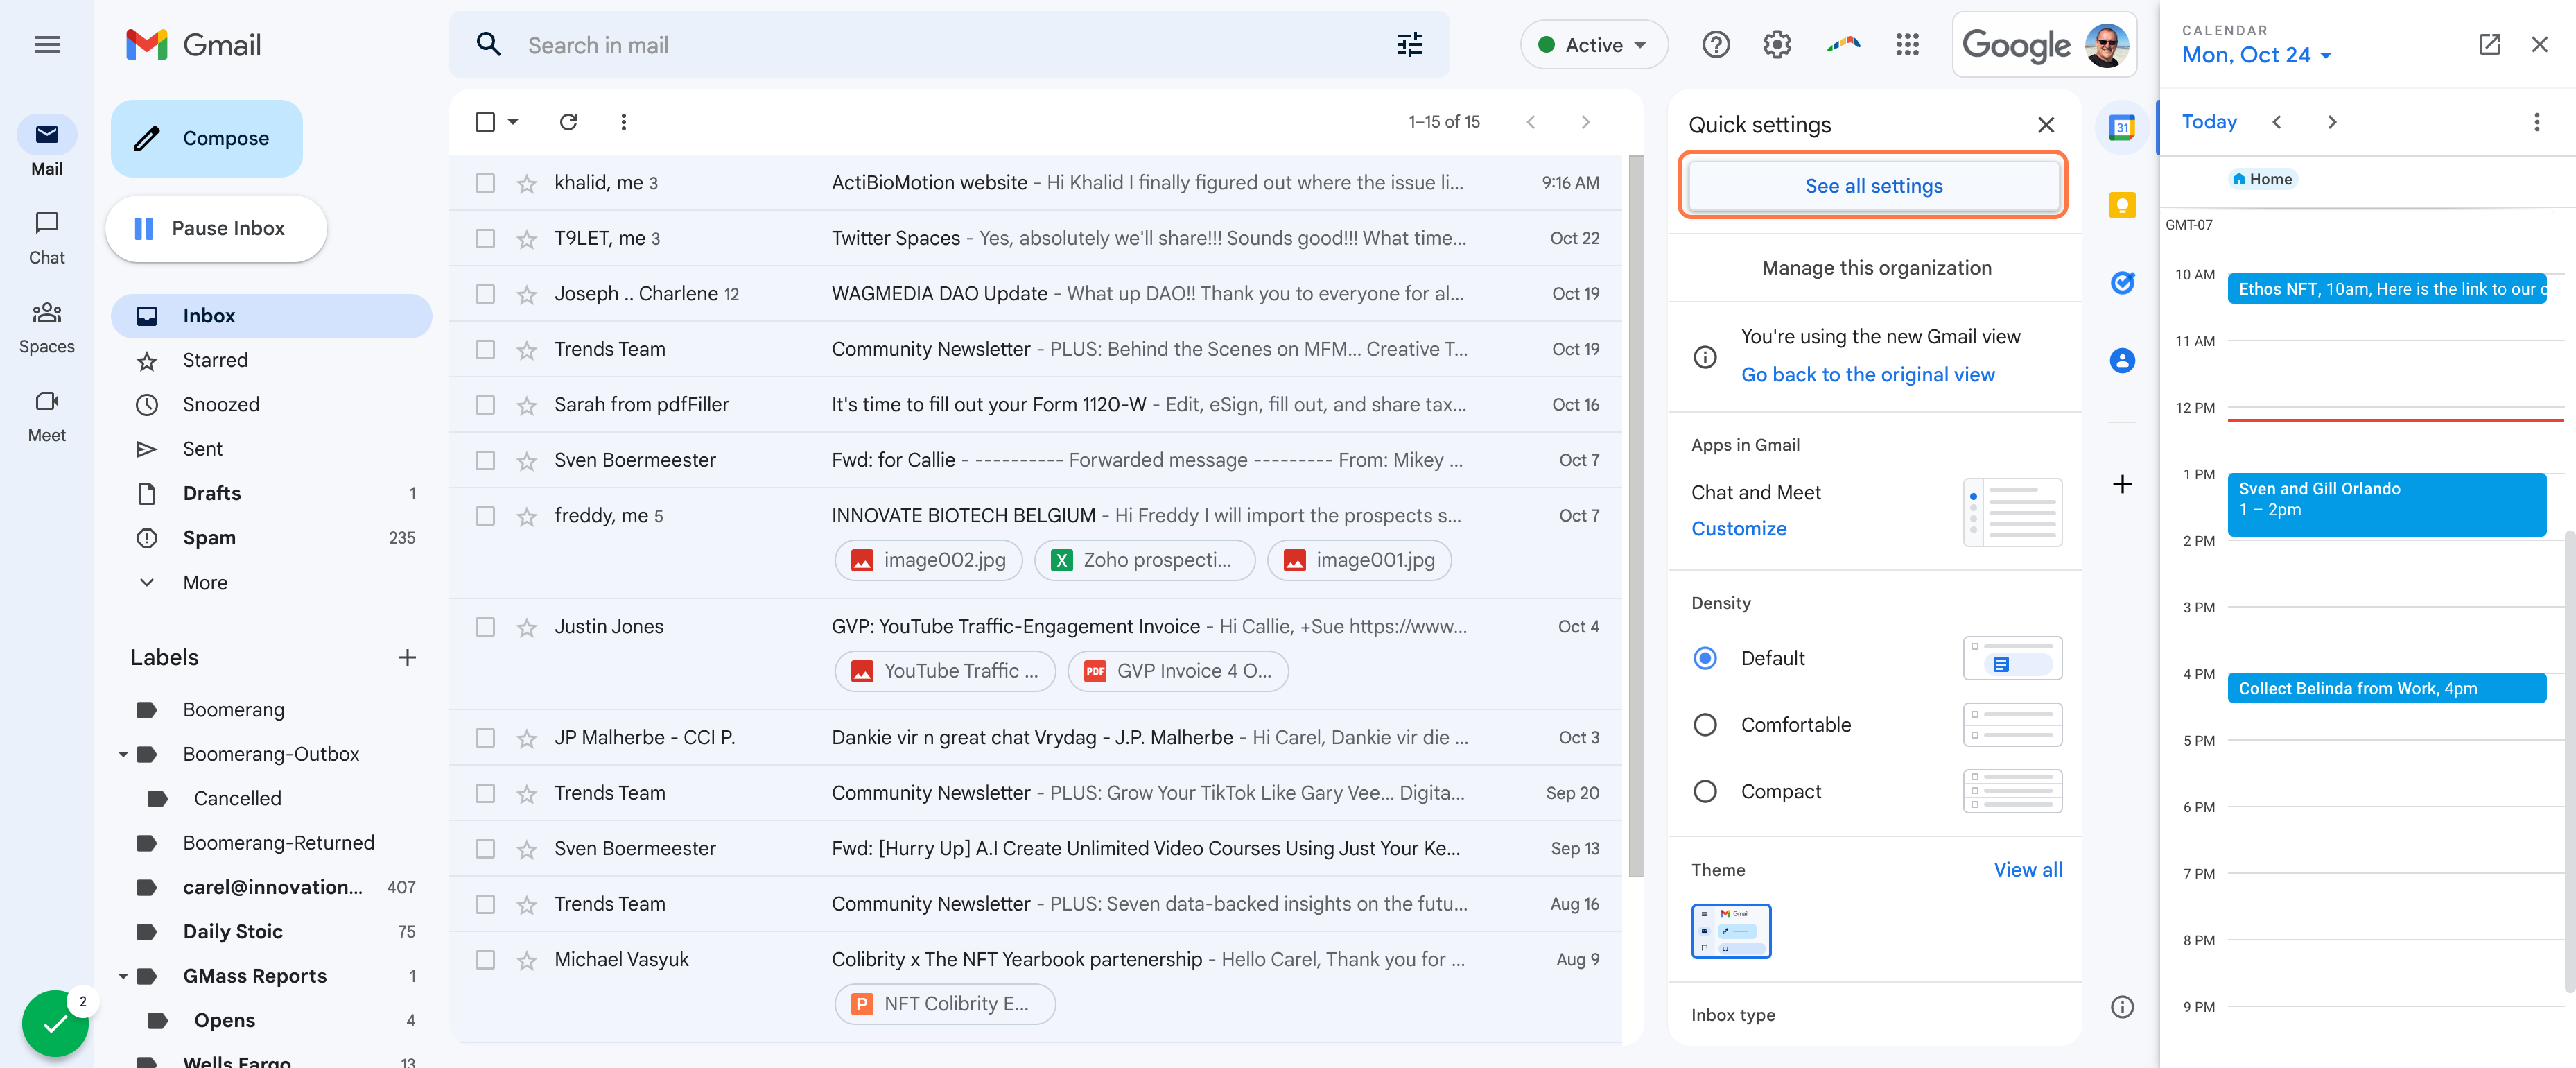Open the Active status dropdown
2576x1068 pixels.
(1593, 45)
